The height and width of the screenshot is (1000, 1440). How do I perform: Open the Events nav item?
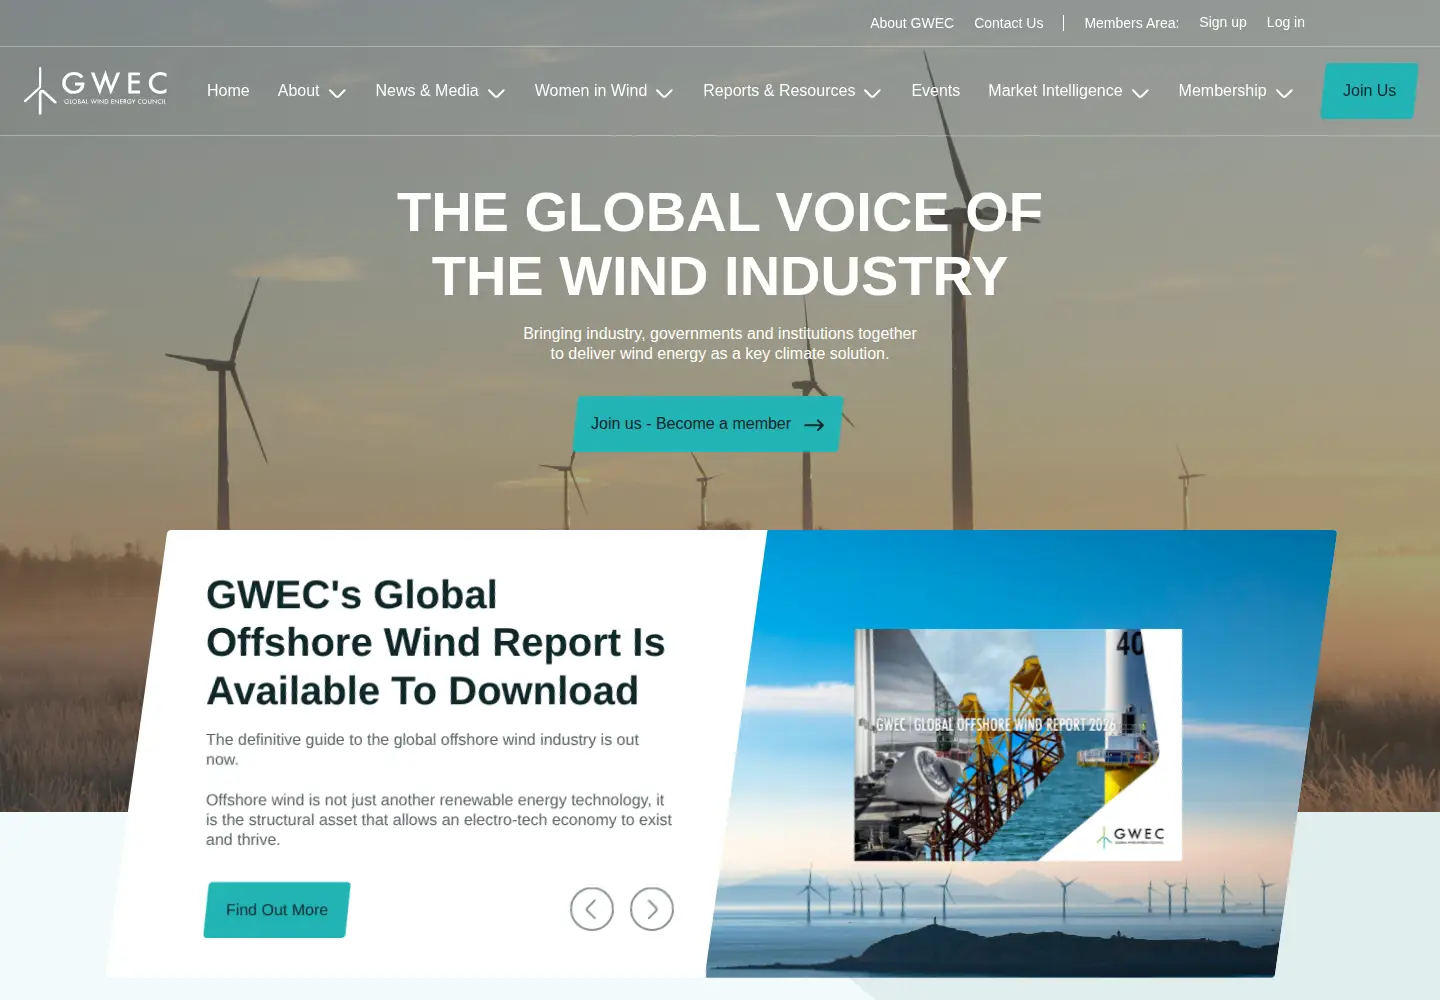tap(936, 91)
